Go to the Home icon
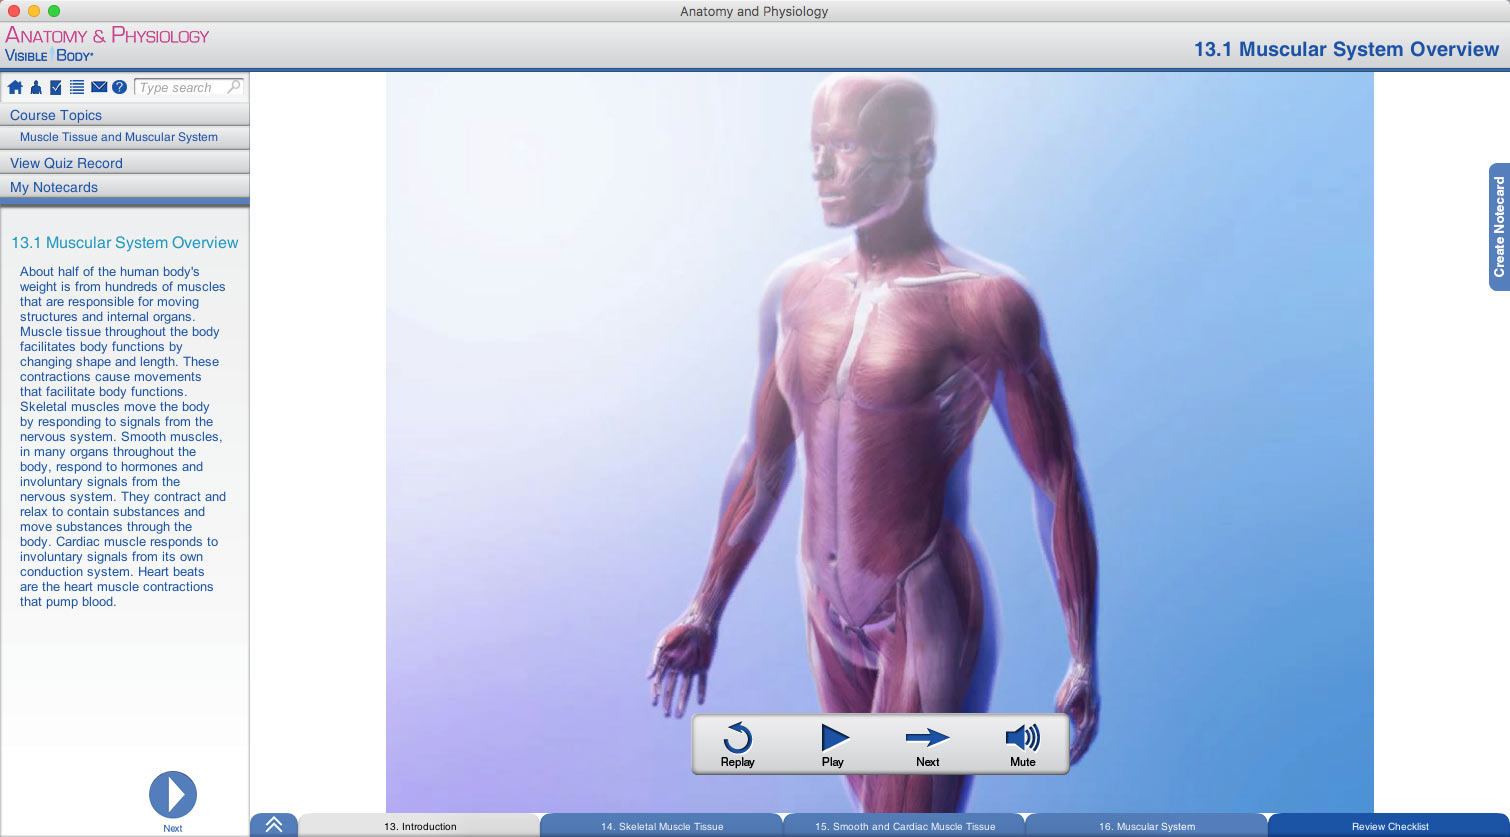 click(15, 88)
